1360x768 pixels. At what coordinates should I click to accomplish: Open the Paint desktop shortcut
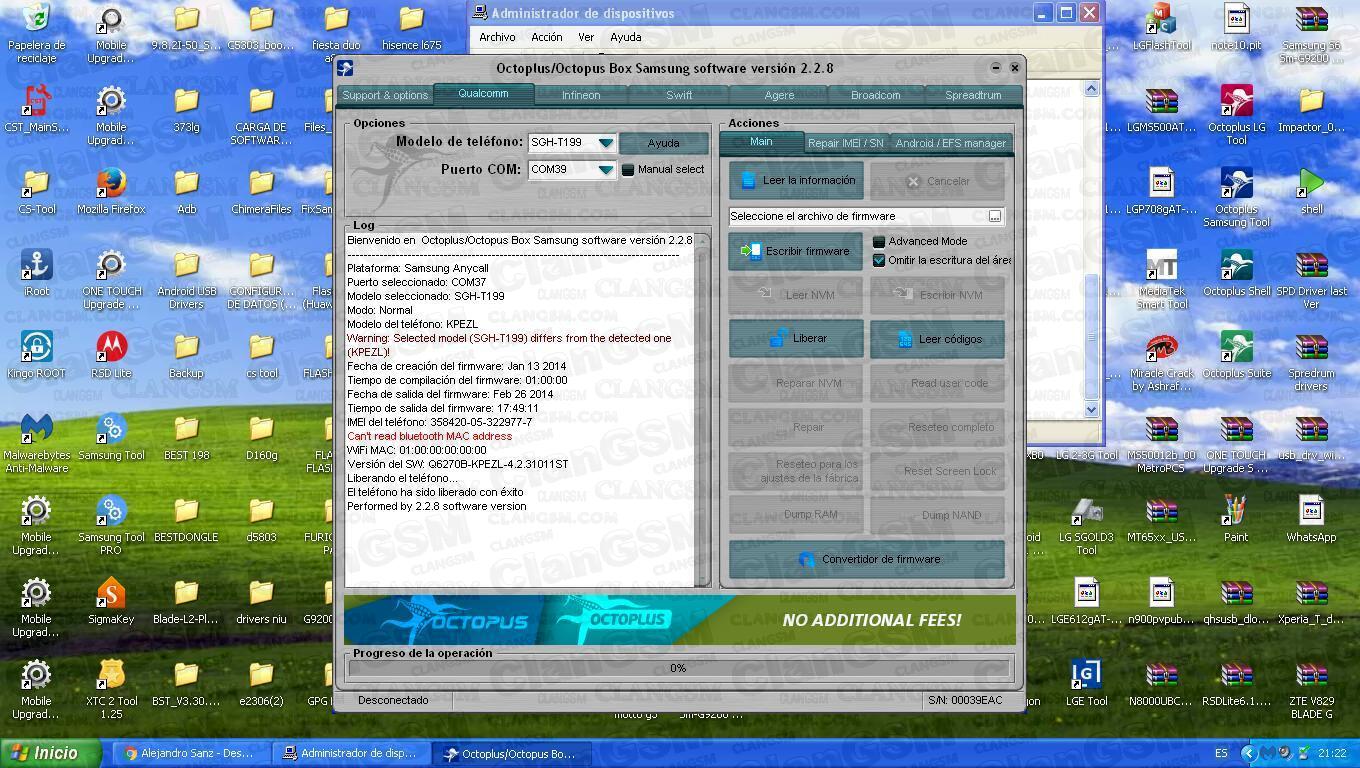click(x=1236, y=519)
